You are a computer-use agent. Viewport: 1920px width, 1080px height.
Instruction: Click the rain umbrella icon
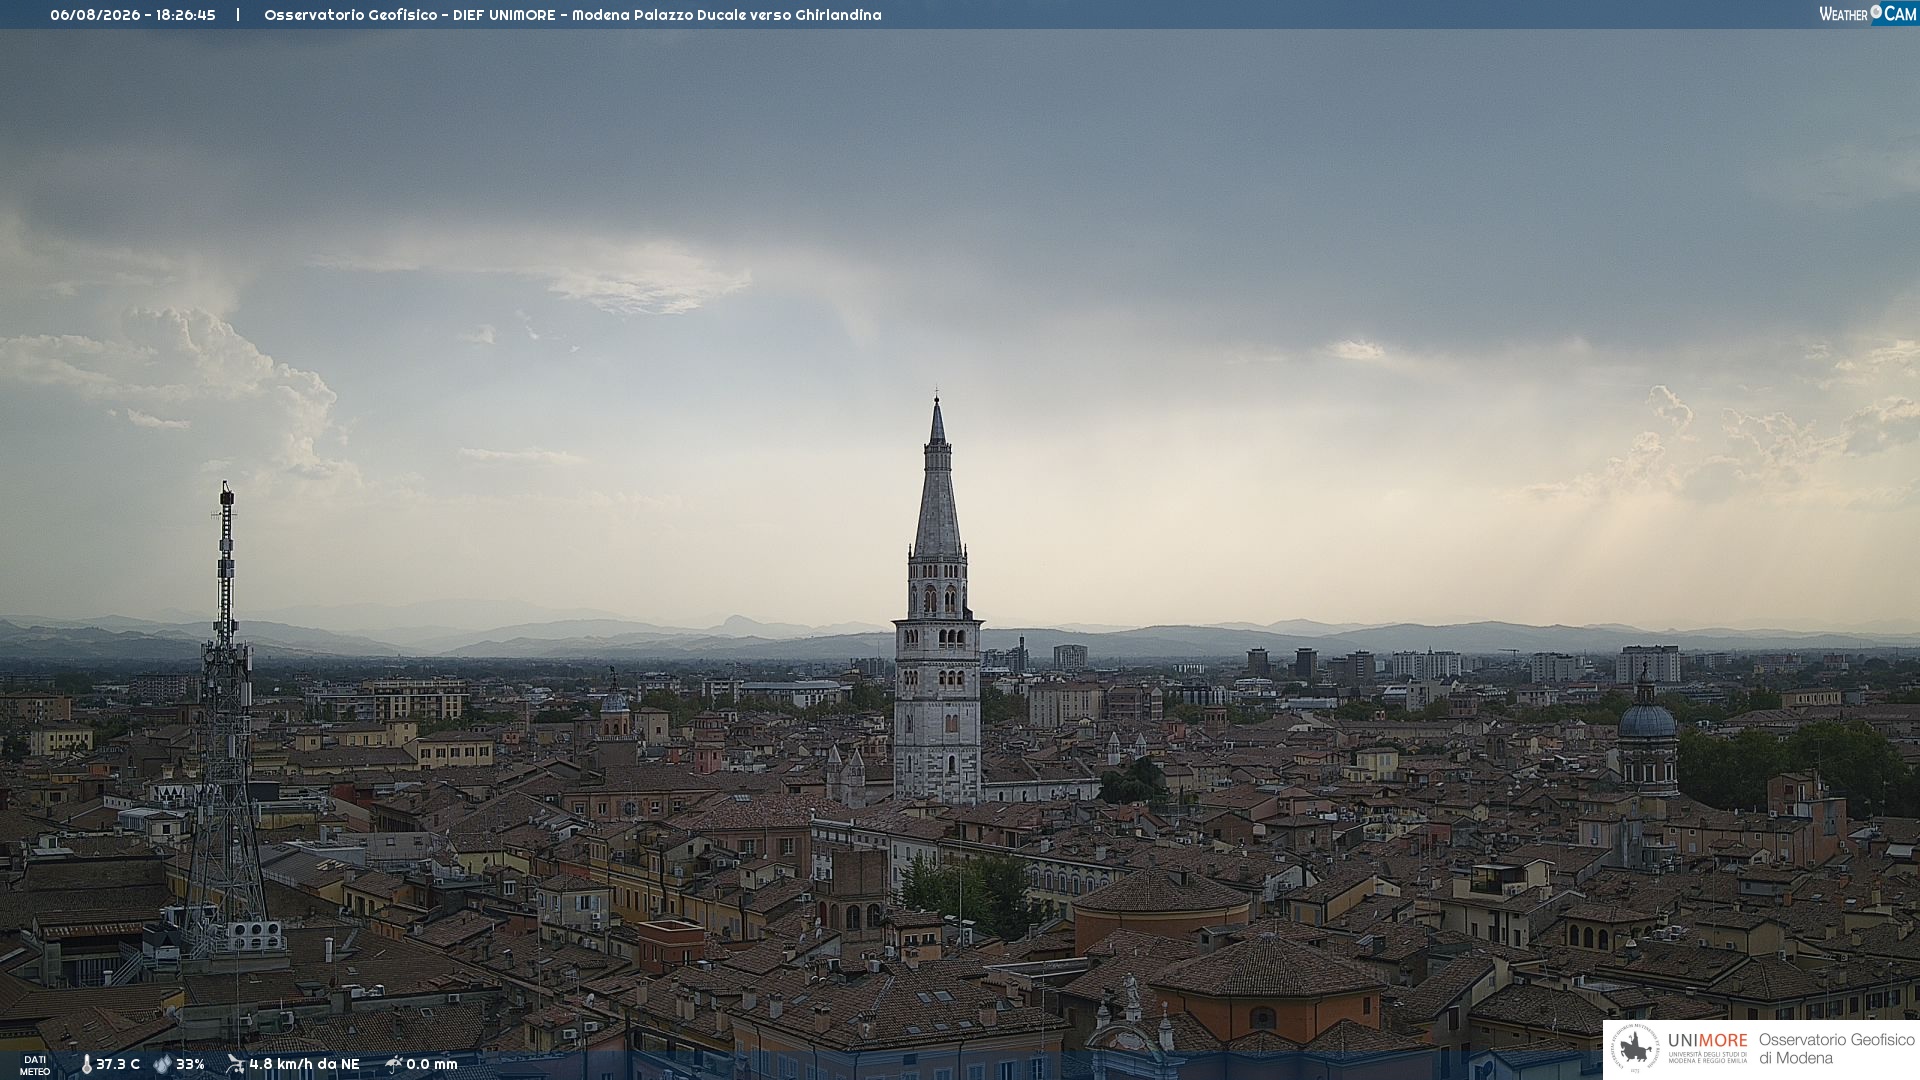(394, 1064)
